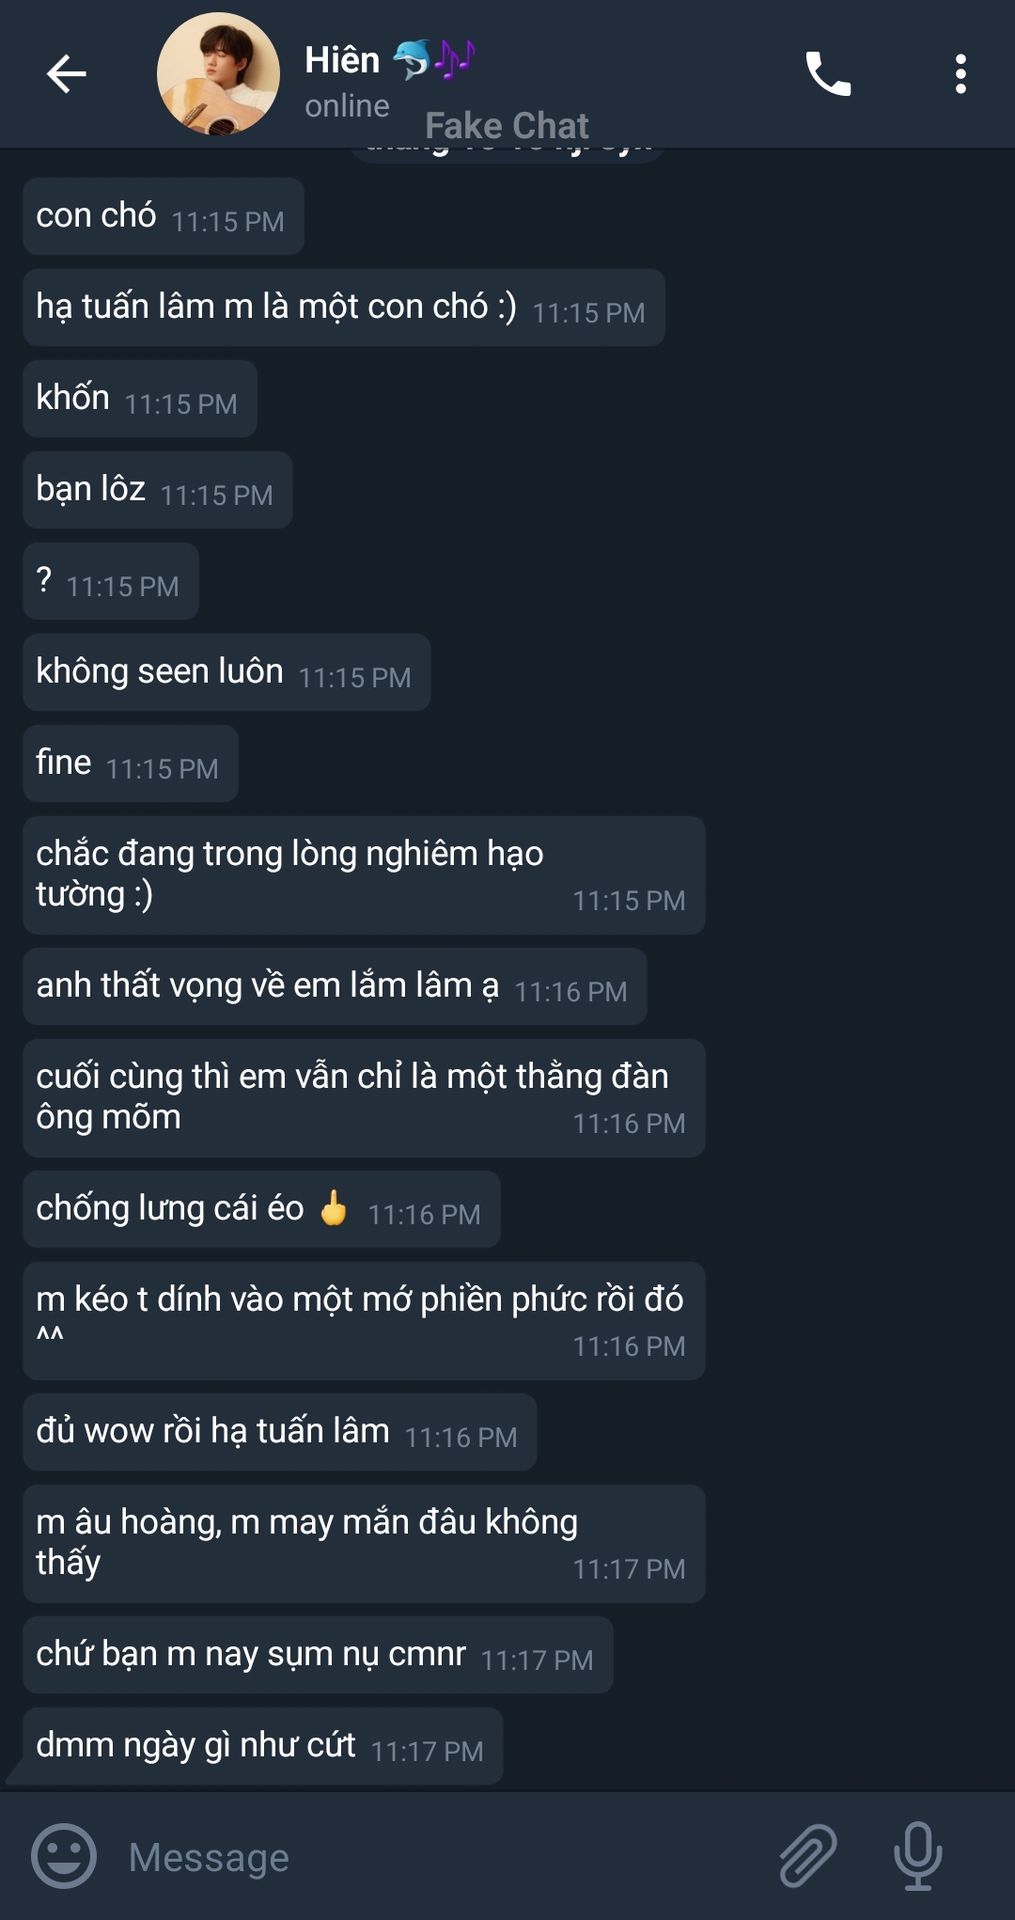This screenshot has width=1015, height=1920.
Task: Open the three-dot overflow menu
Action: coord(960,74)
